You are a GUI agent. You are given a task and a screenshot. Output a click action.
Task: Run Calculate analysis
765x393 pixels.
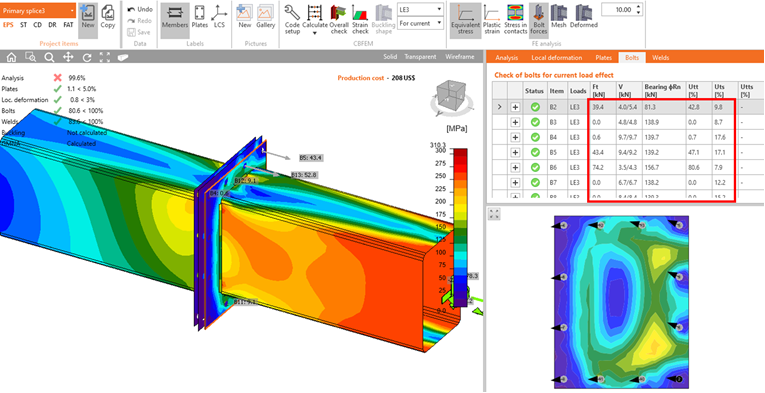[315, 16]
